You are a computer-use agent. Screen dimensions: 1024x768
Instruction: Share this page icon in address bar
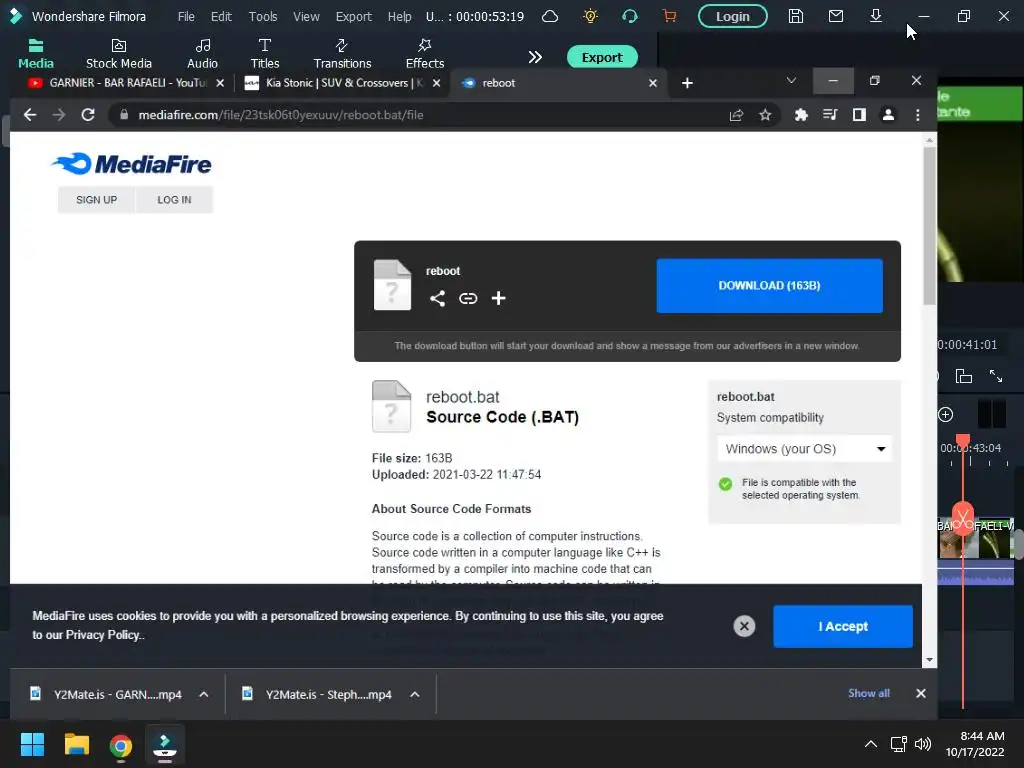point(736,115)
